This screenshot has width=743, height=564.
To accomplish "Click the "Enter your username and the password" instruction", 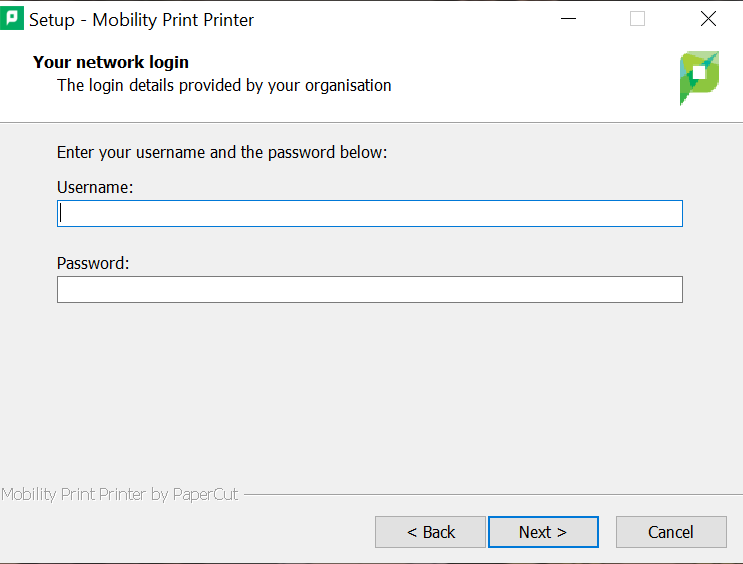I will 221,152.
